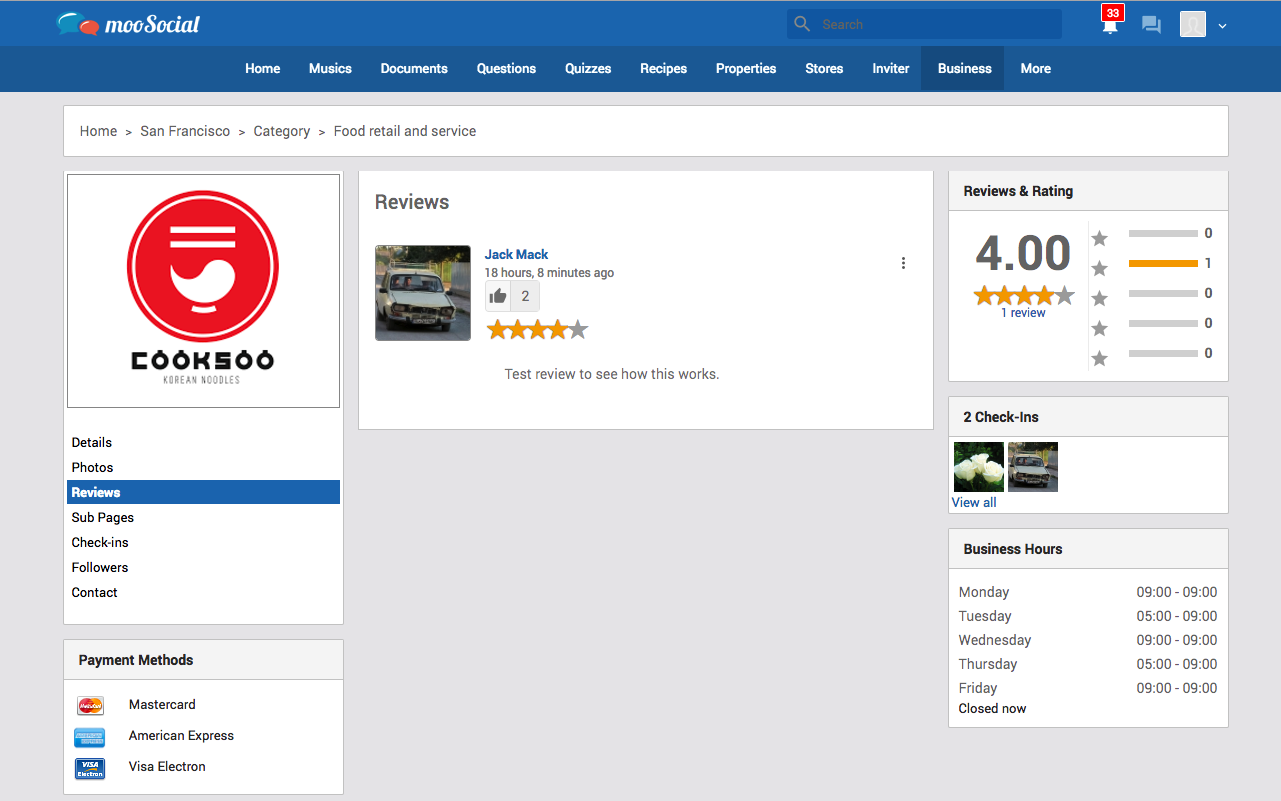Open notifications bell with 33 badge
Screen dimensions: 1281x801
point(1110,24)
